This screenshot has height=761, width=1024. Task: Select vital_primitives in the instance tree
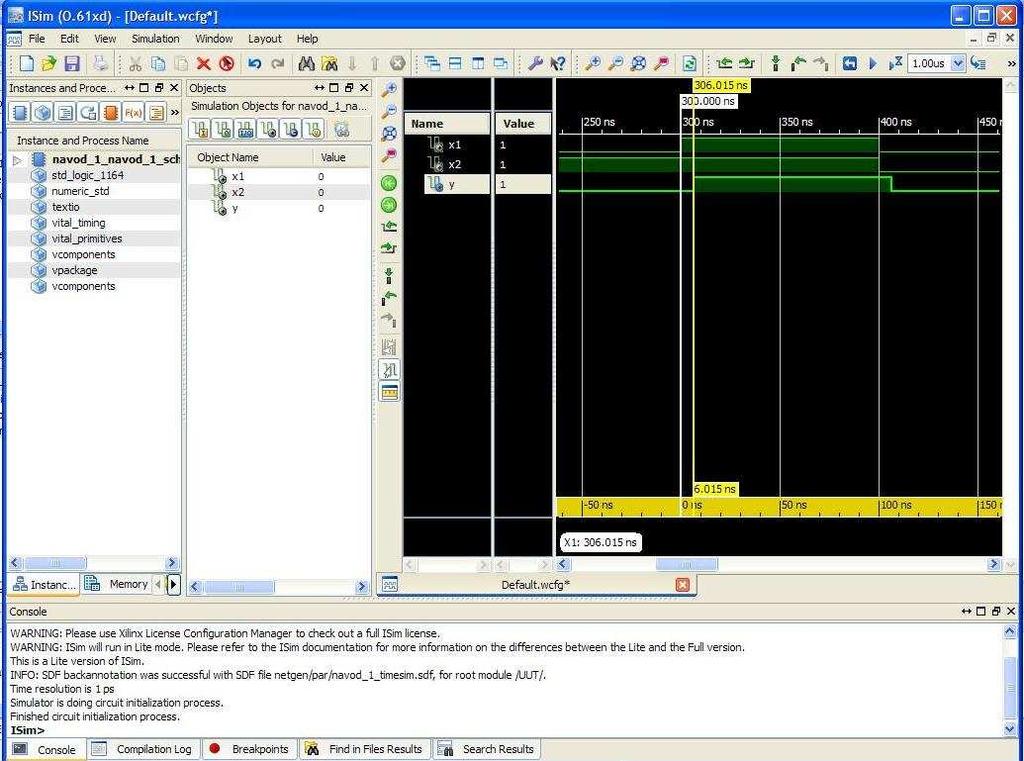point(87,238)
